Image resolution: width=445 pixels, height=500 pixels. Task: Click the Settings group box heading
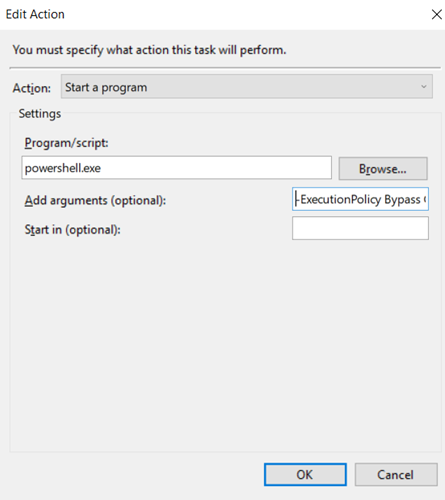[40, 114]
